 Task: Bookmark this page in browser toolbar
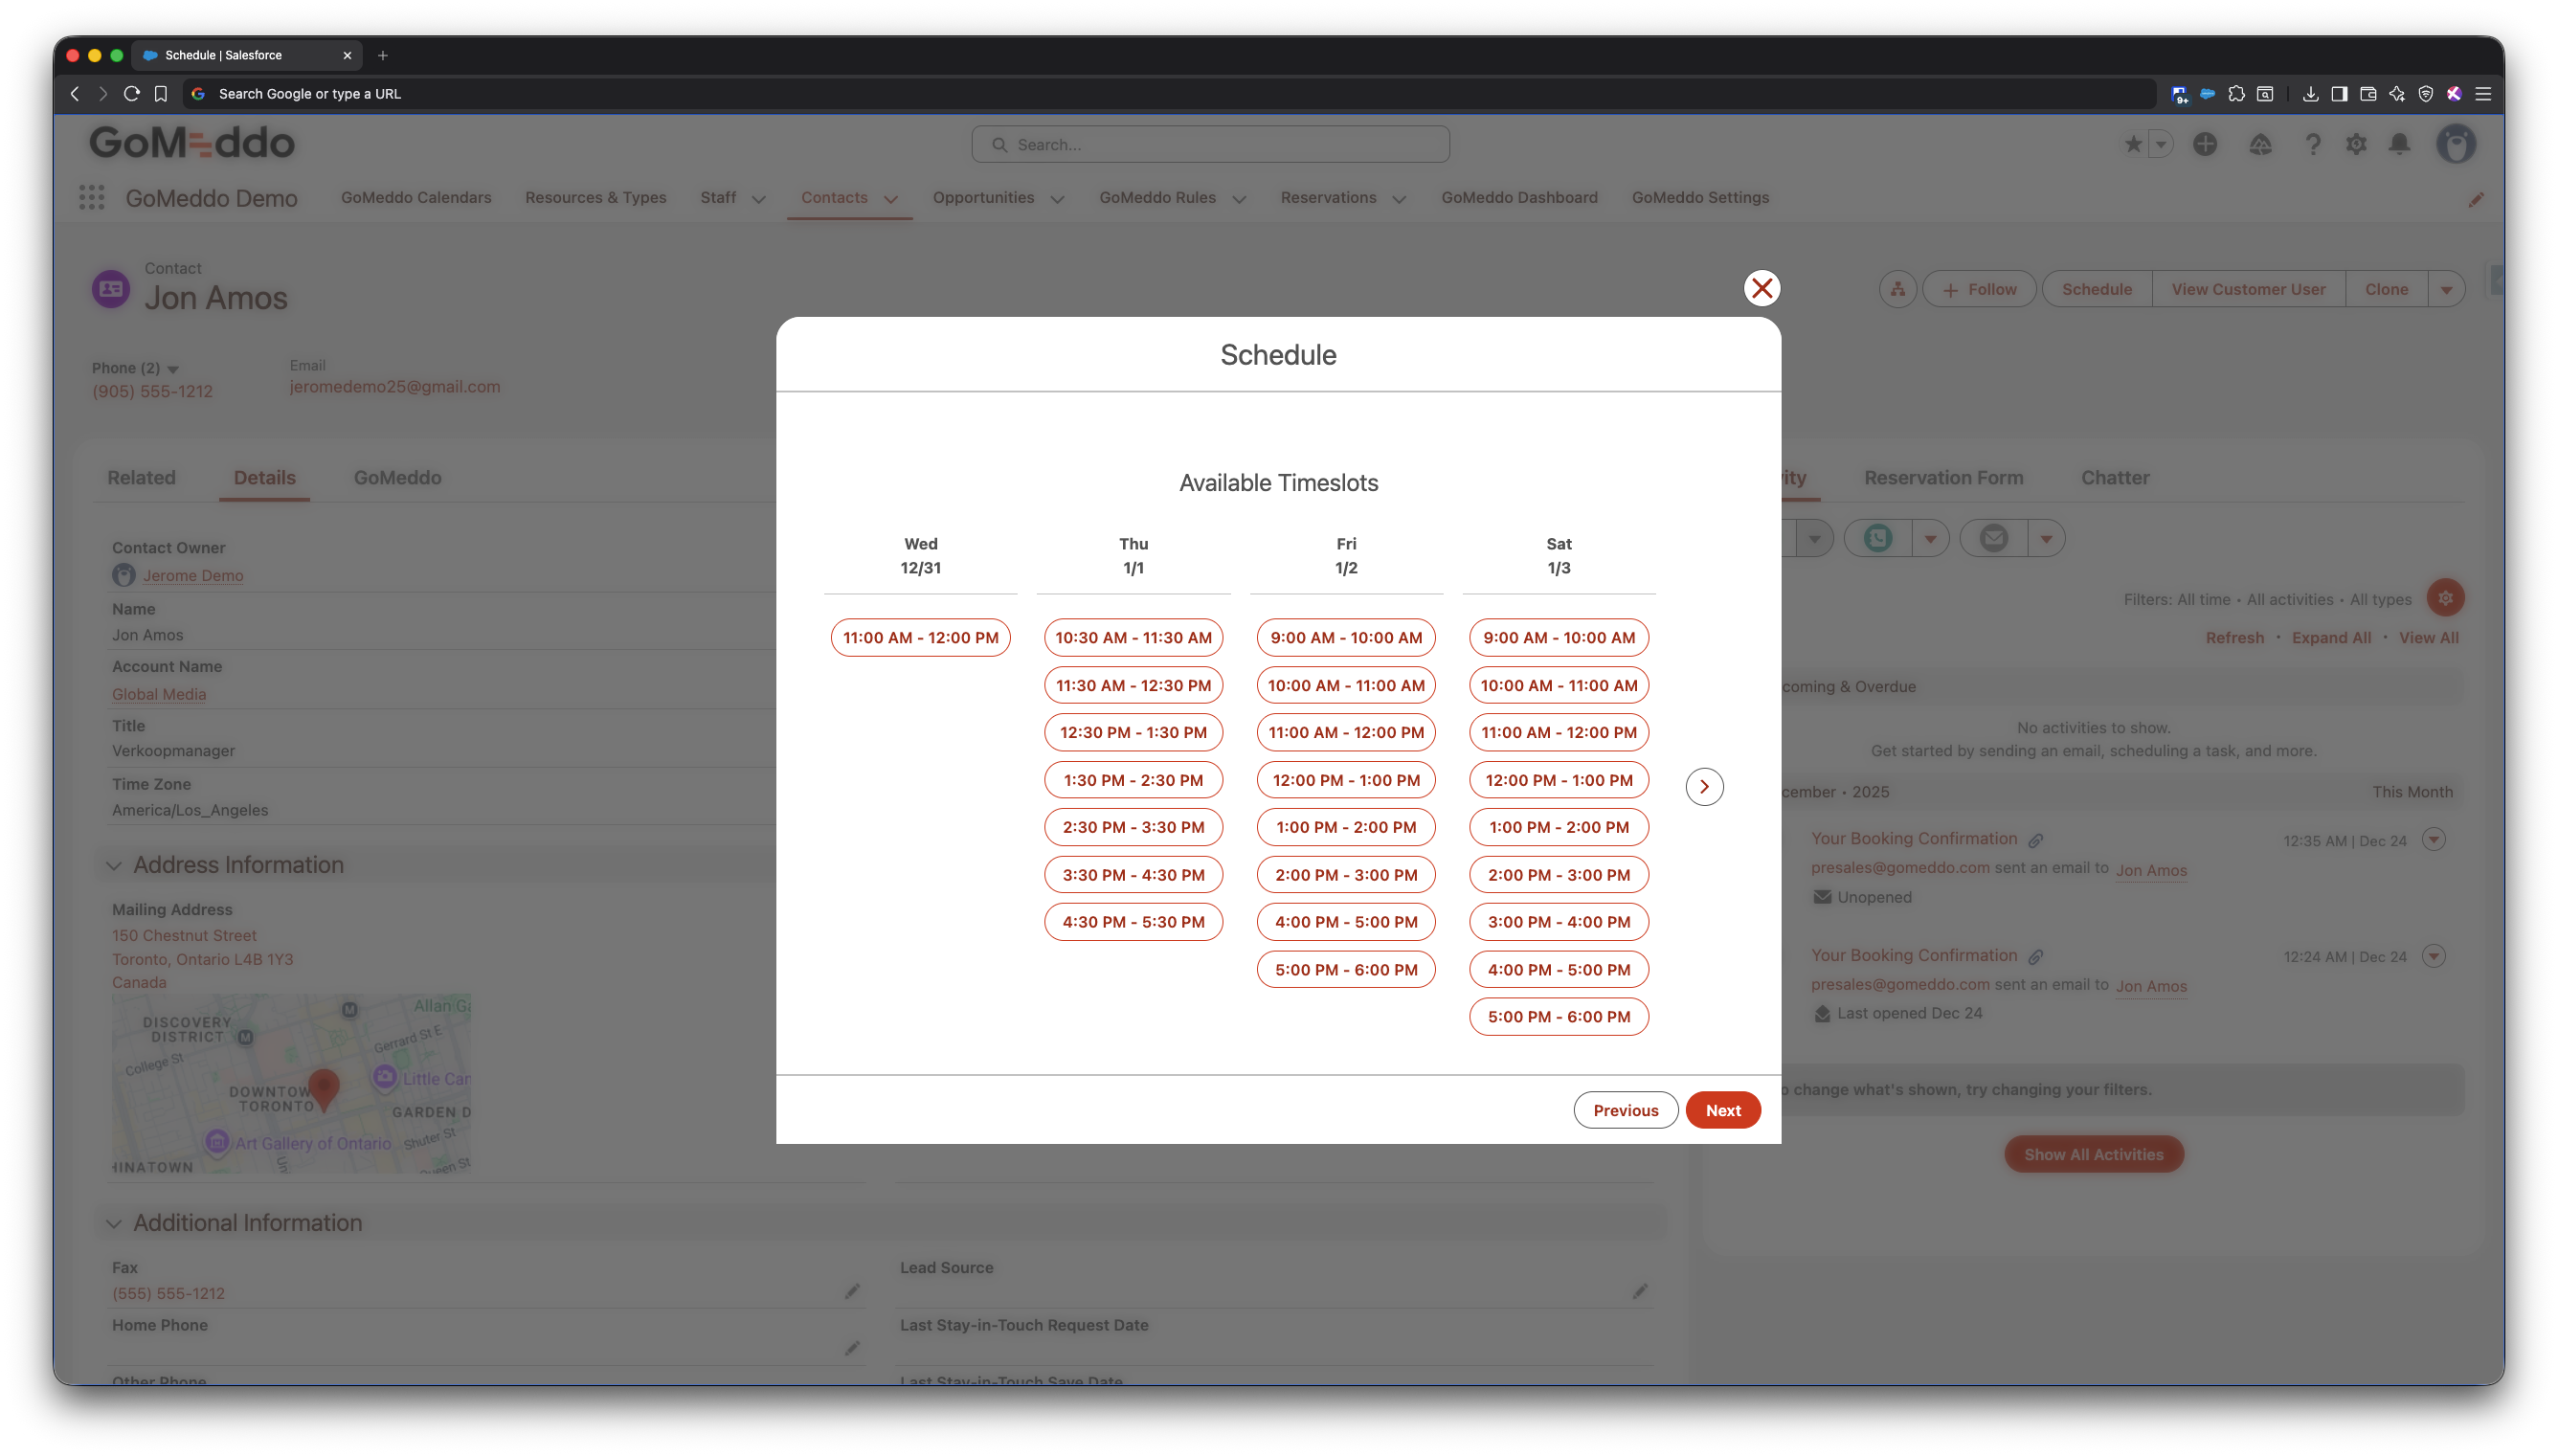(161, 94)
